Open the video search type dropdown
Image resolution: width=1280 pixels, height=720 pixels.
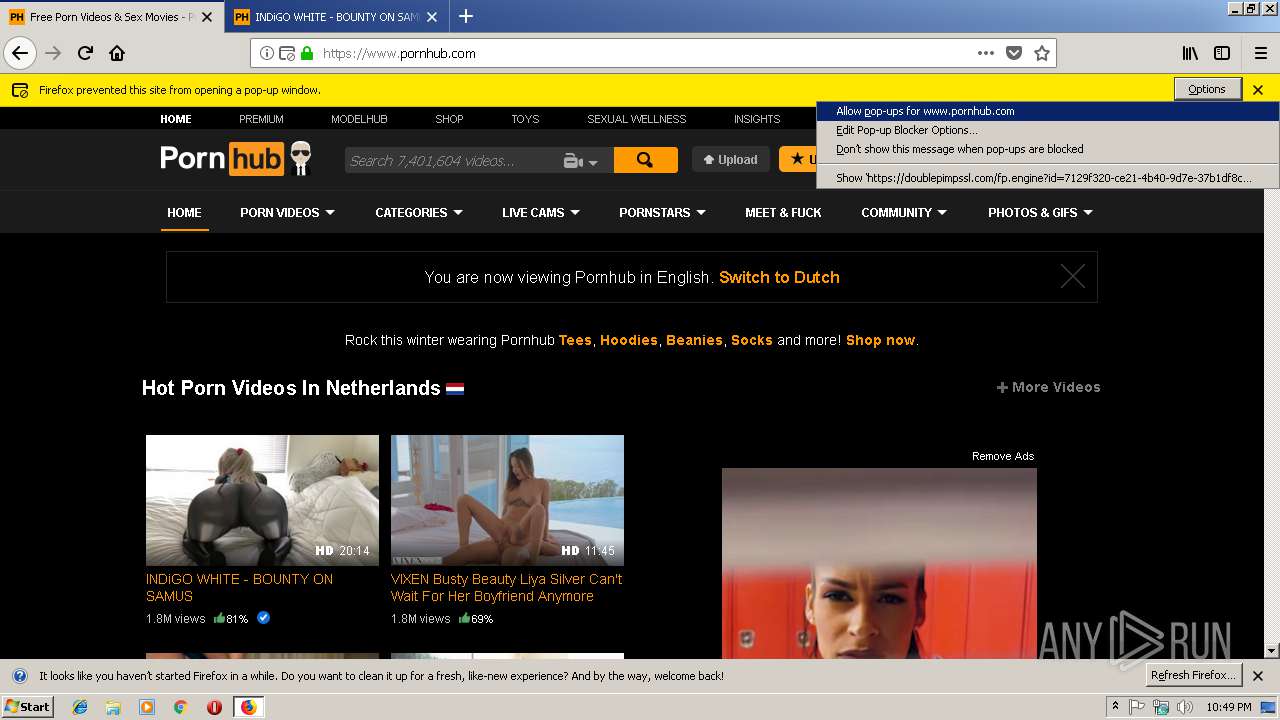[x=581, y=161]
